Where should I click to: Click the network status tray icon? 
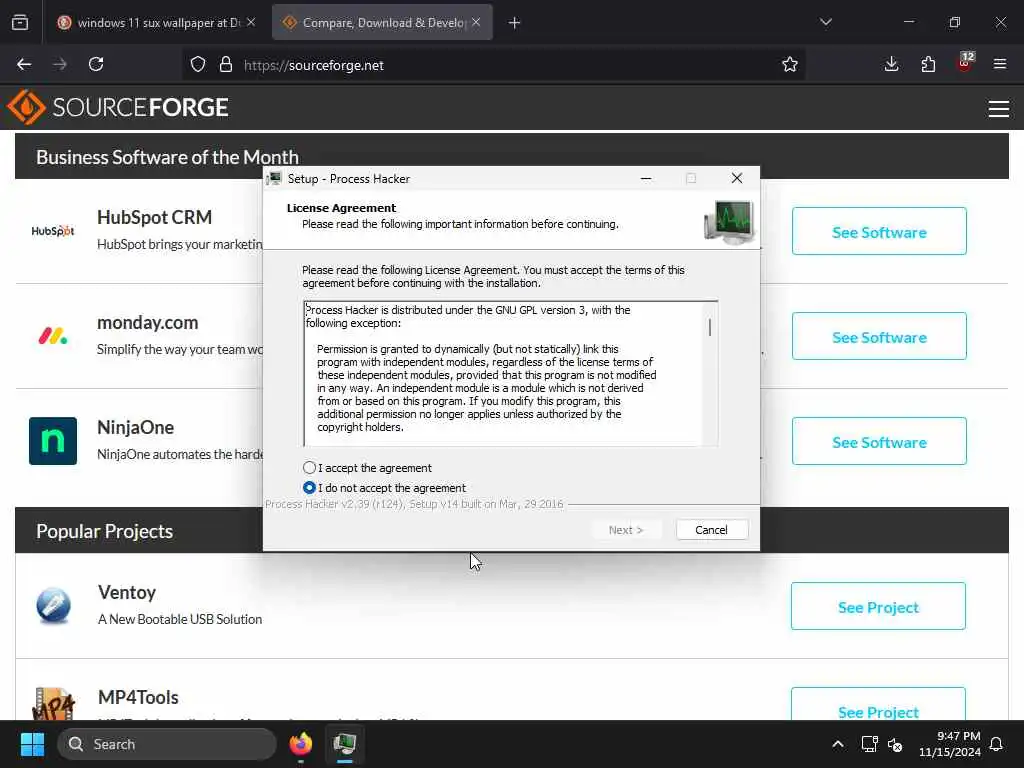(869, 744)
